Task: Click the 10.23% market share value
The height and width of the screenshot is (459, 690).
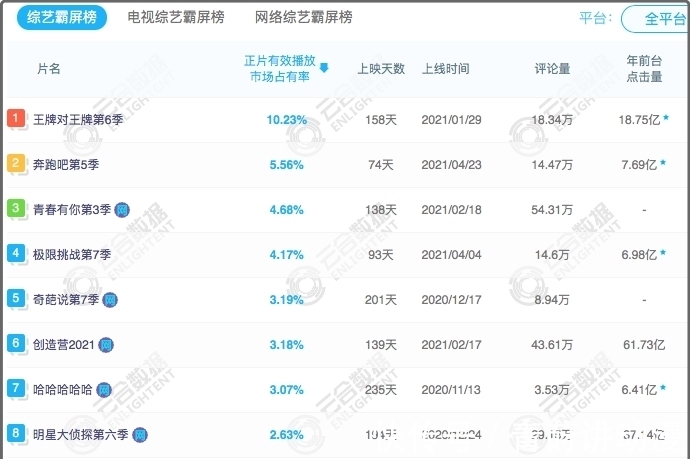Action: click(x=286, y=120)
